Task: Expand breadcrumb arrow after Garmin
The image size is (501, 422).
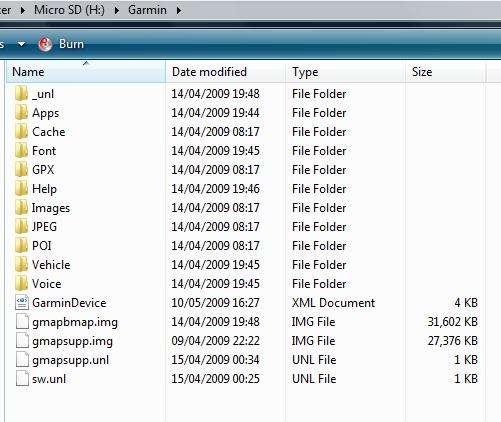Action: (x=179, y=10)
